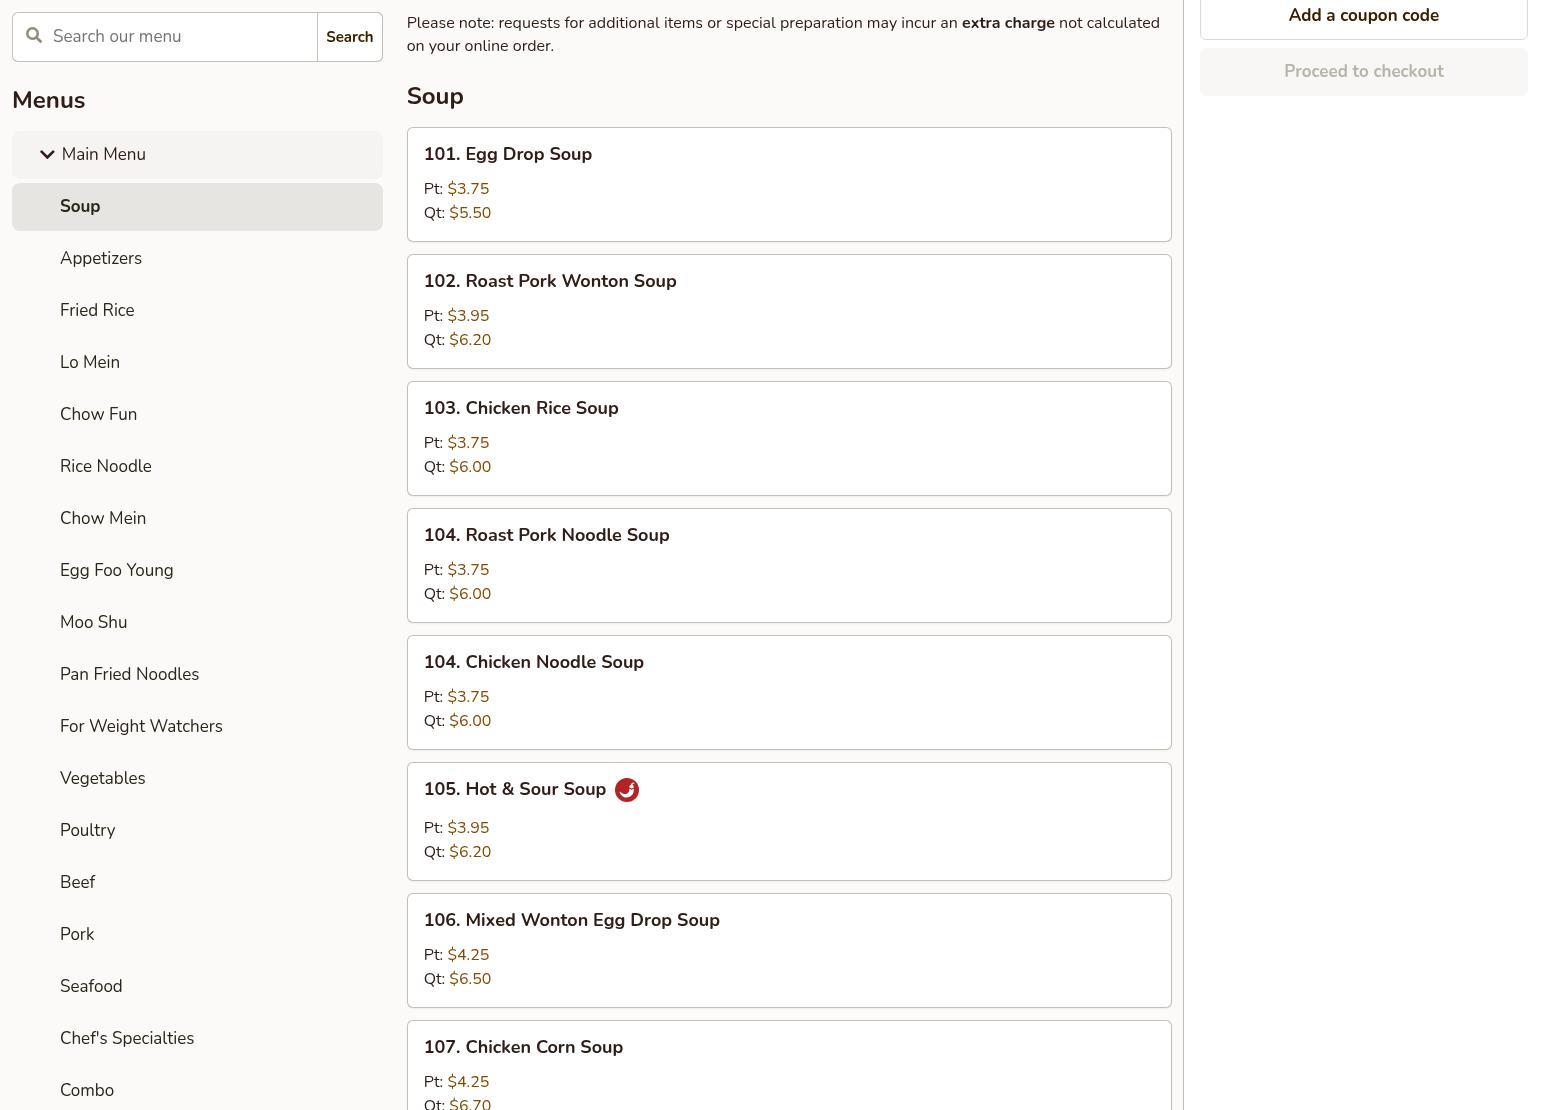Open the Lo Mein section

[90, 363]
